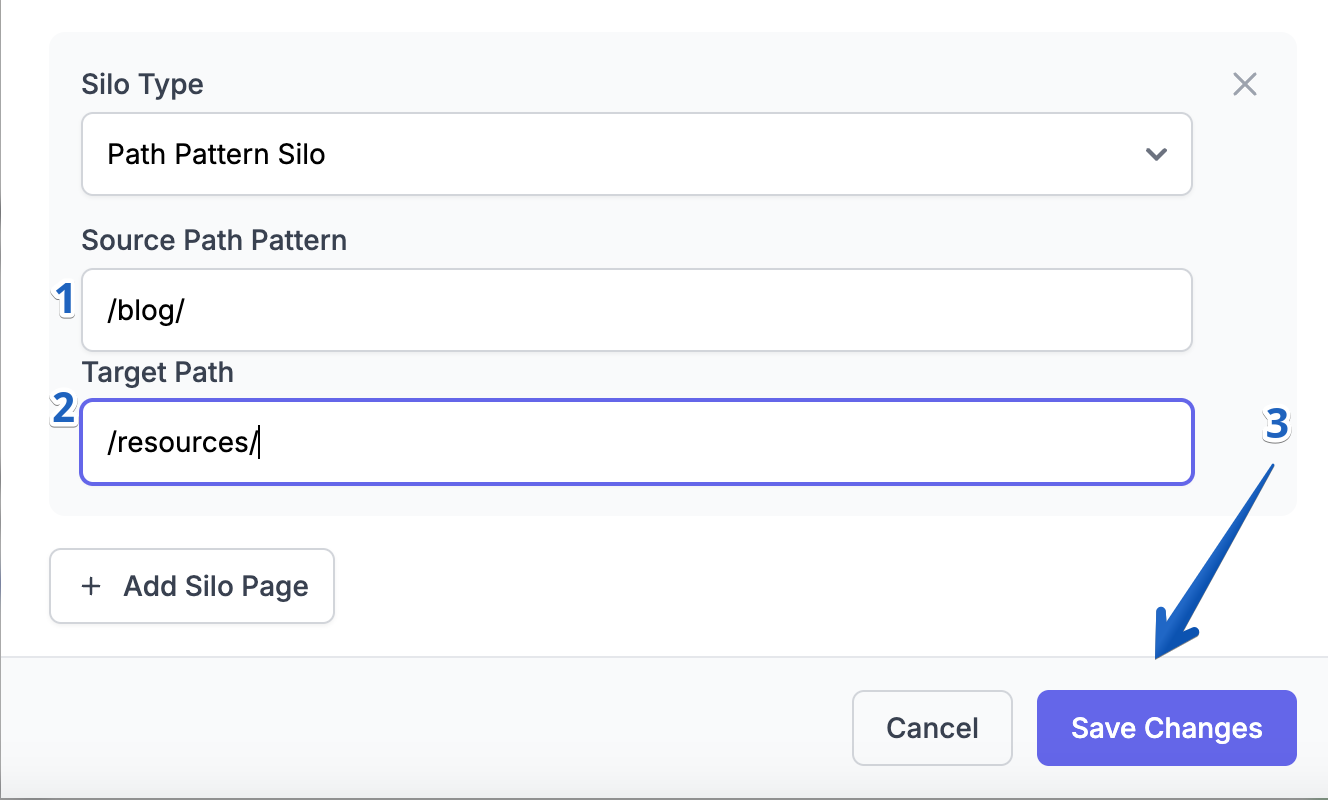The height and width of the screenshot is (800, 1328).
Task: Click inside the Source Path Pattern field
Action: 636,310
